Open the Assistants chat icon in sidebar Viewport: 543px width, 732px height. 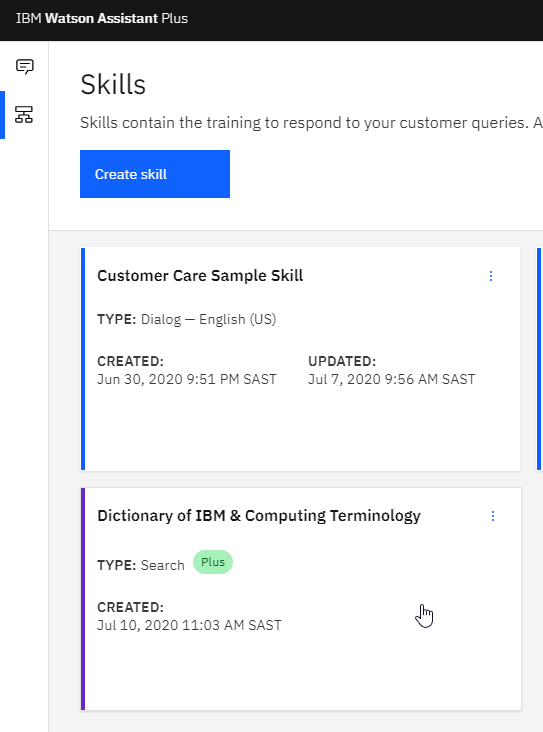24,66
